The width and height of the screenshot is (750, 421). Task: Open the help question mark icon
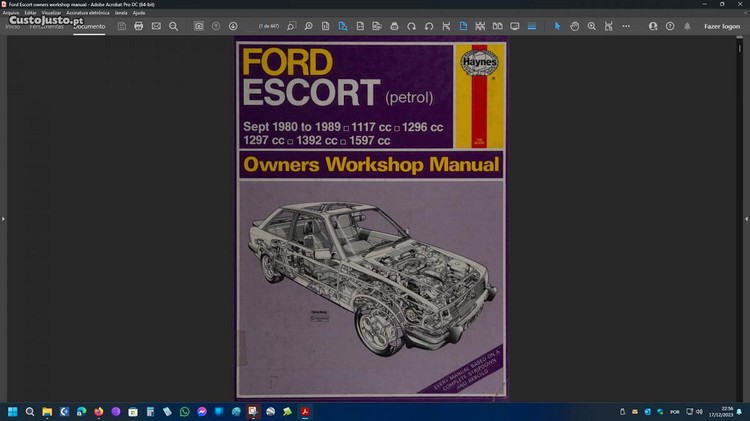[x=670, y=26]
